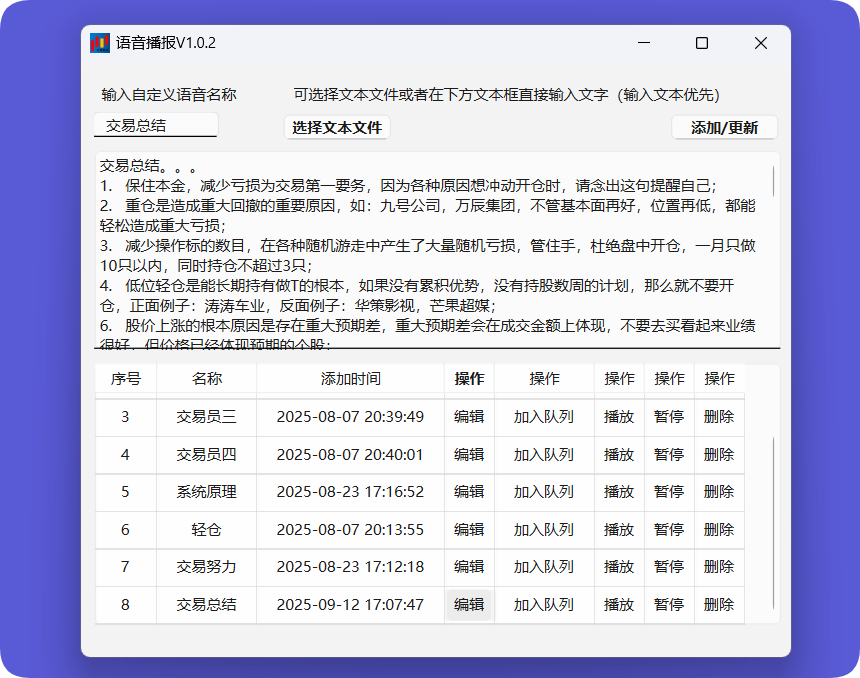
Task: Play the 交易员四 voice entry
Action: [x=619, y=455]
